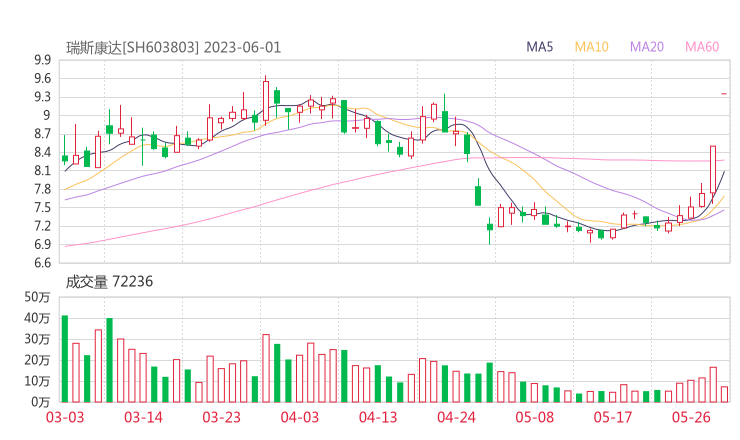Click the 9.9 price axis label
The image size is (740, 440).
pos(42,60)
